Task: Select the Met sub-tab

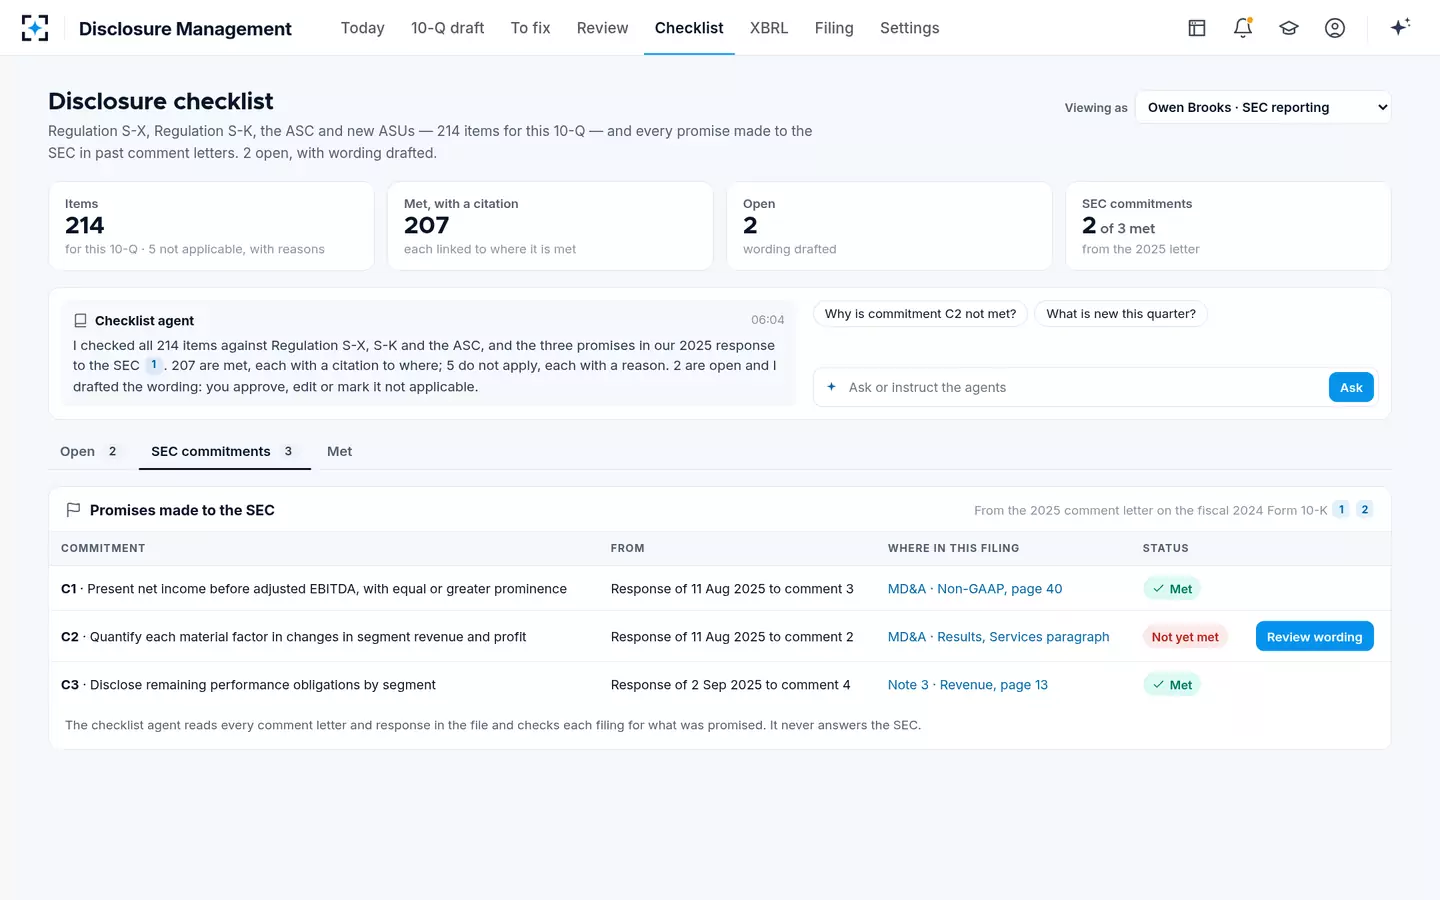Action: click(x=339, y=451)
